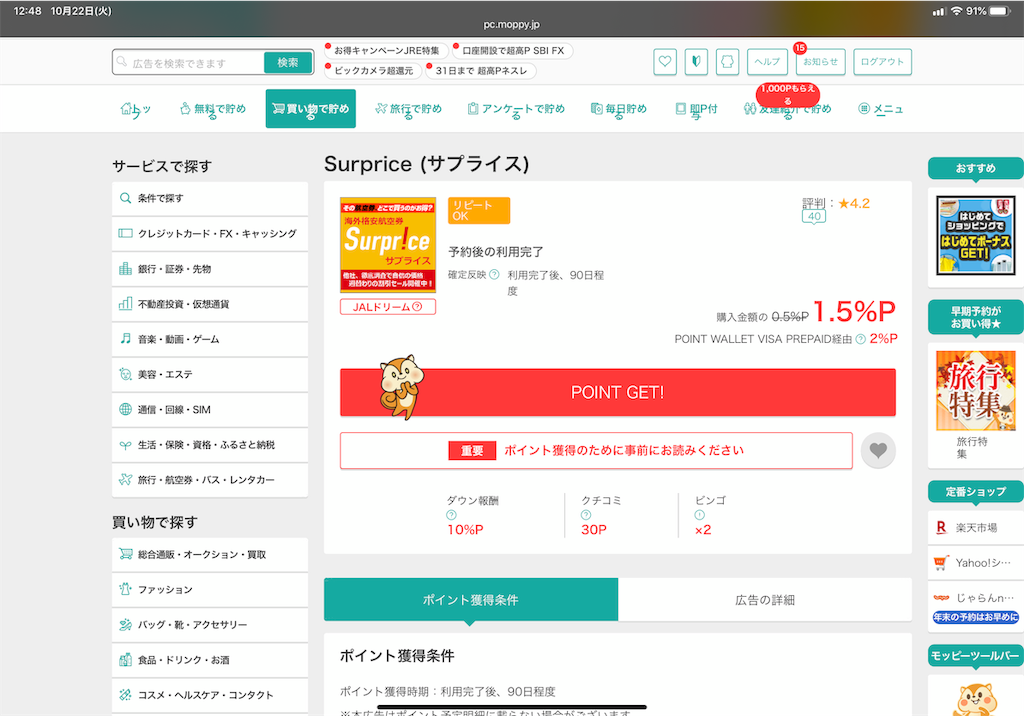This screenshot has height=716, width=1024.
Task: Click 31日まで 超高Pネスレ tag
Action: [481, 71]
